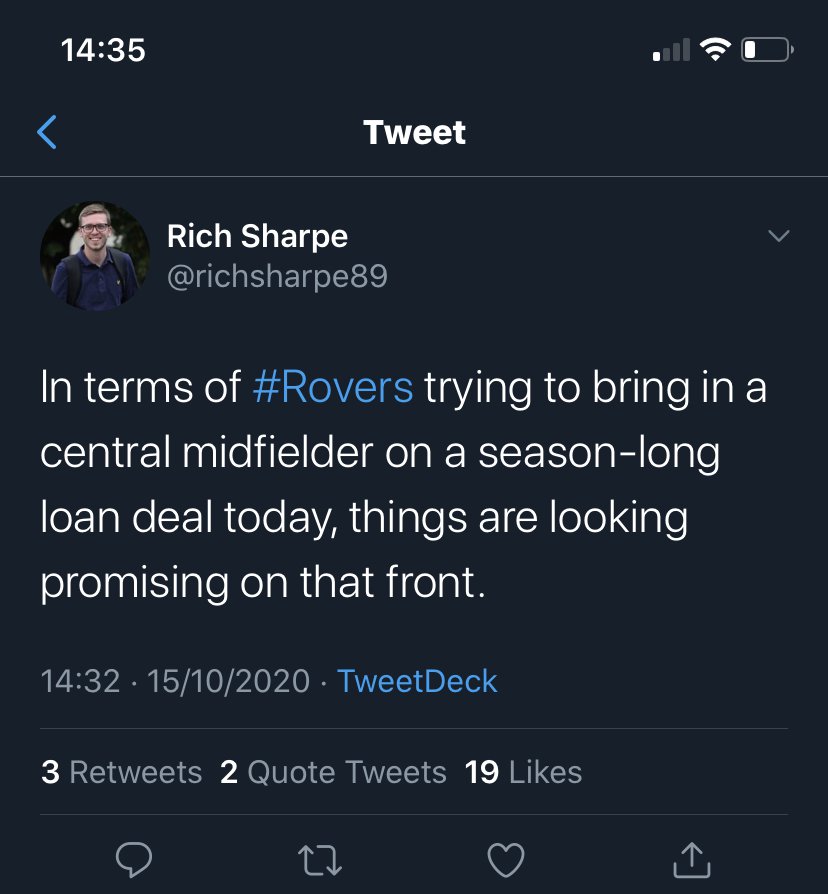Viewport: 828px width, 894px height.
Task: Tap the back arrow icon
Action: click(x=47, y=132)
